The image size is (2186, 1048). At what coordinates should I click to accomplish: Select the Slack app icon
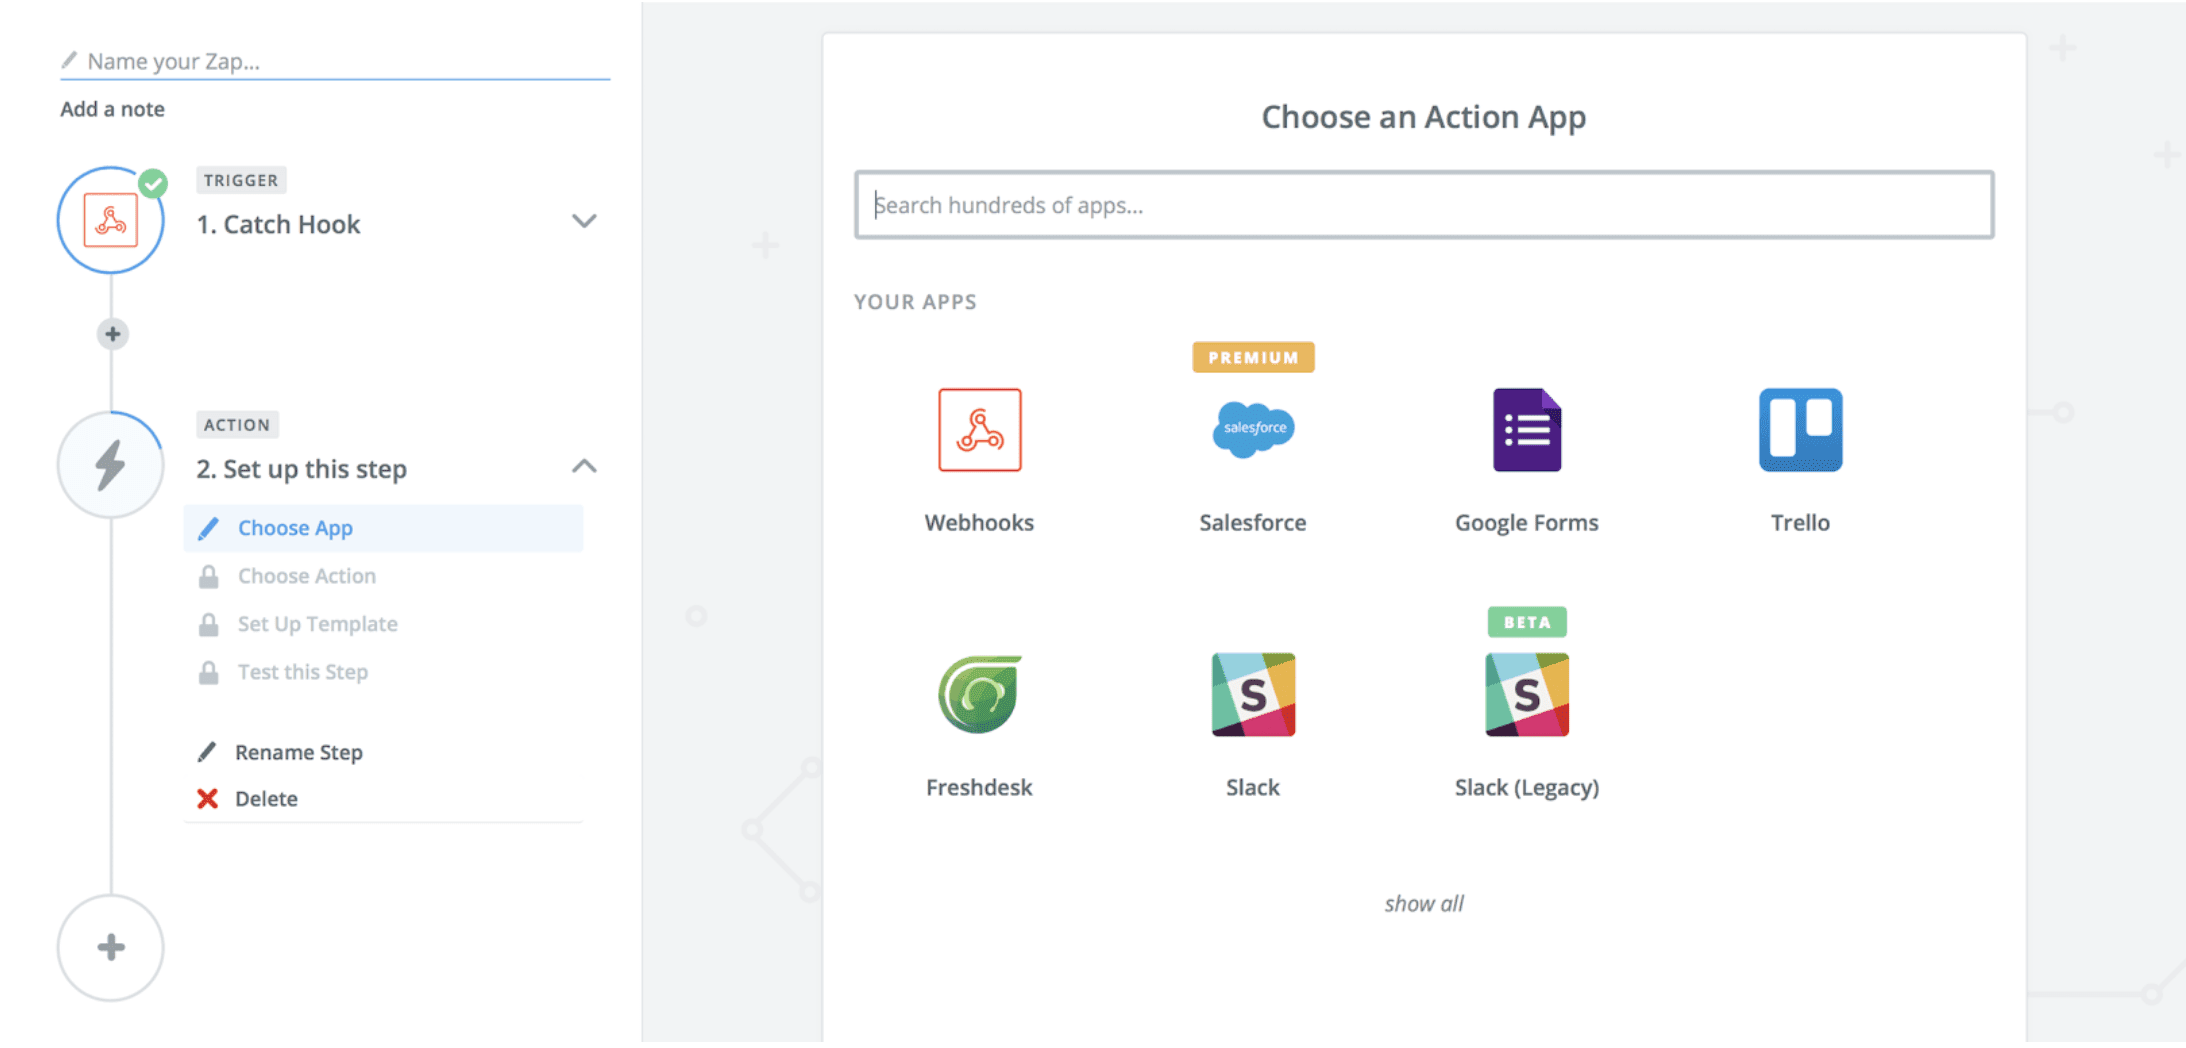(1253, 694)
